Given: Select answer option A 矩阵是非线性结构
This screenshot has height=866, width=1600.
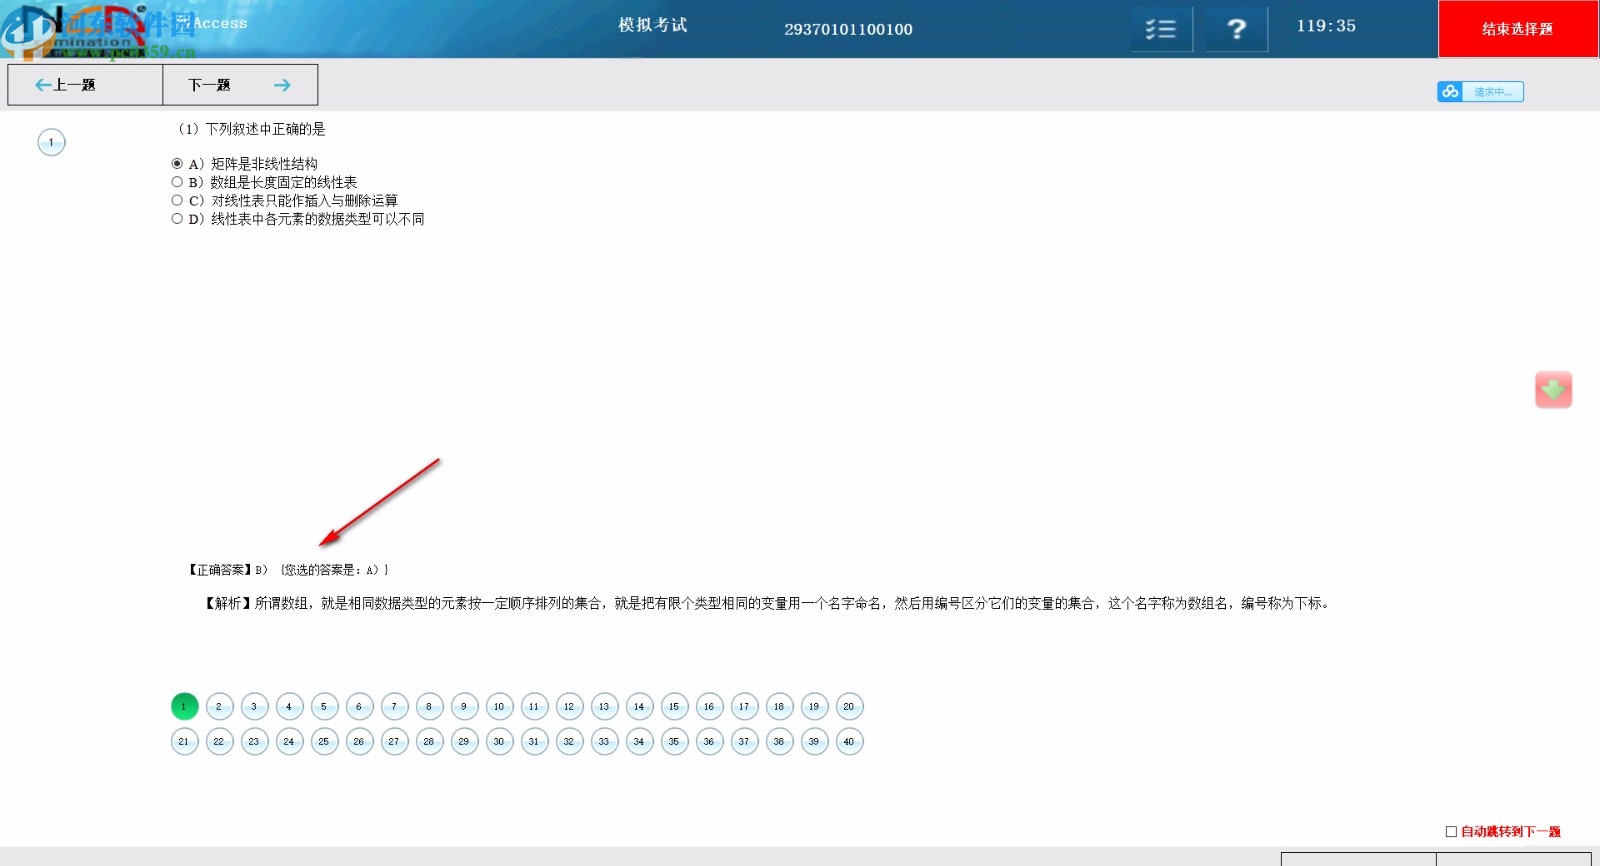Looking at the screenshot, I should pos(177,164).
